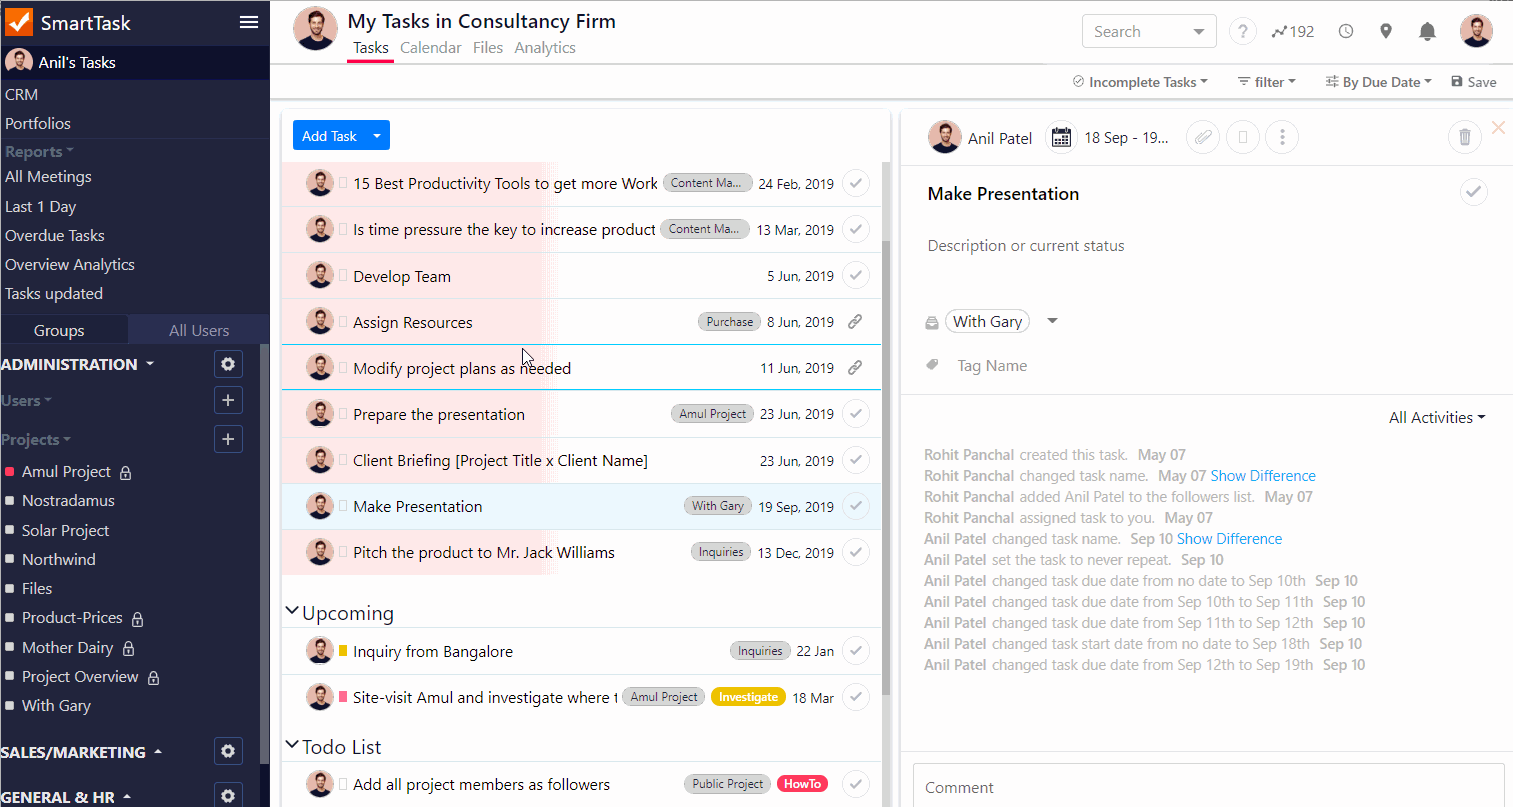The image size is (1513, 807).
Task: Collapse the Upcoming section
Action: click(292, 611)
